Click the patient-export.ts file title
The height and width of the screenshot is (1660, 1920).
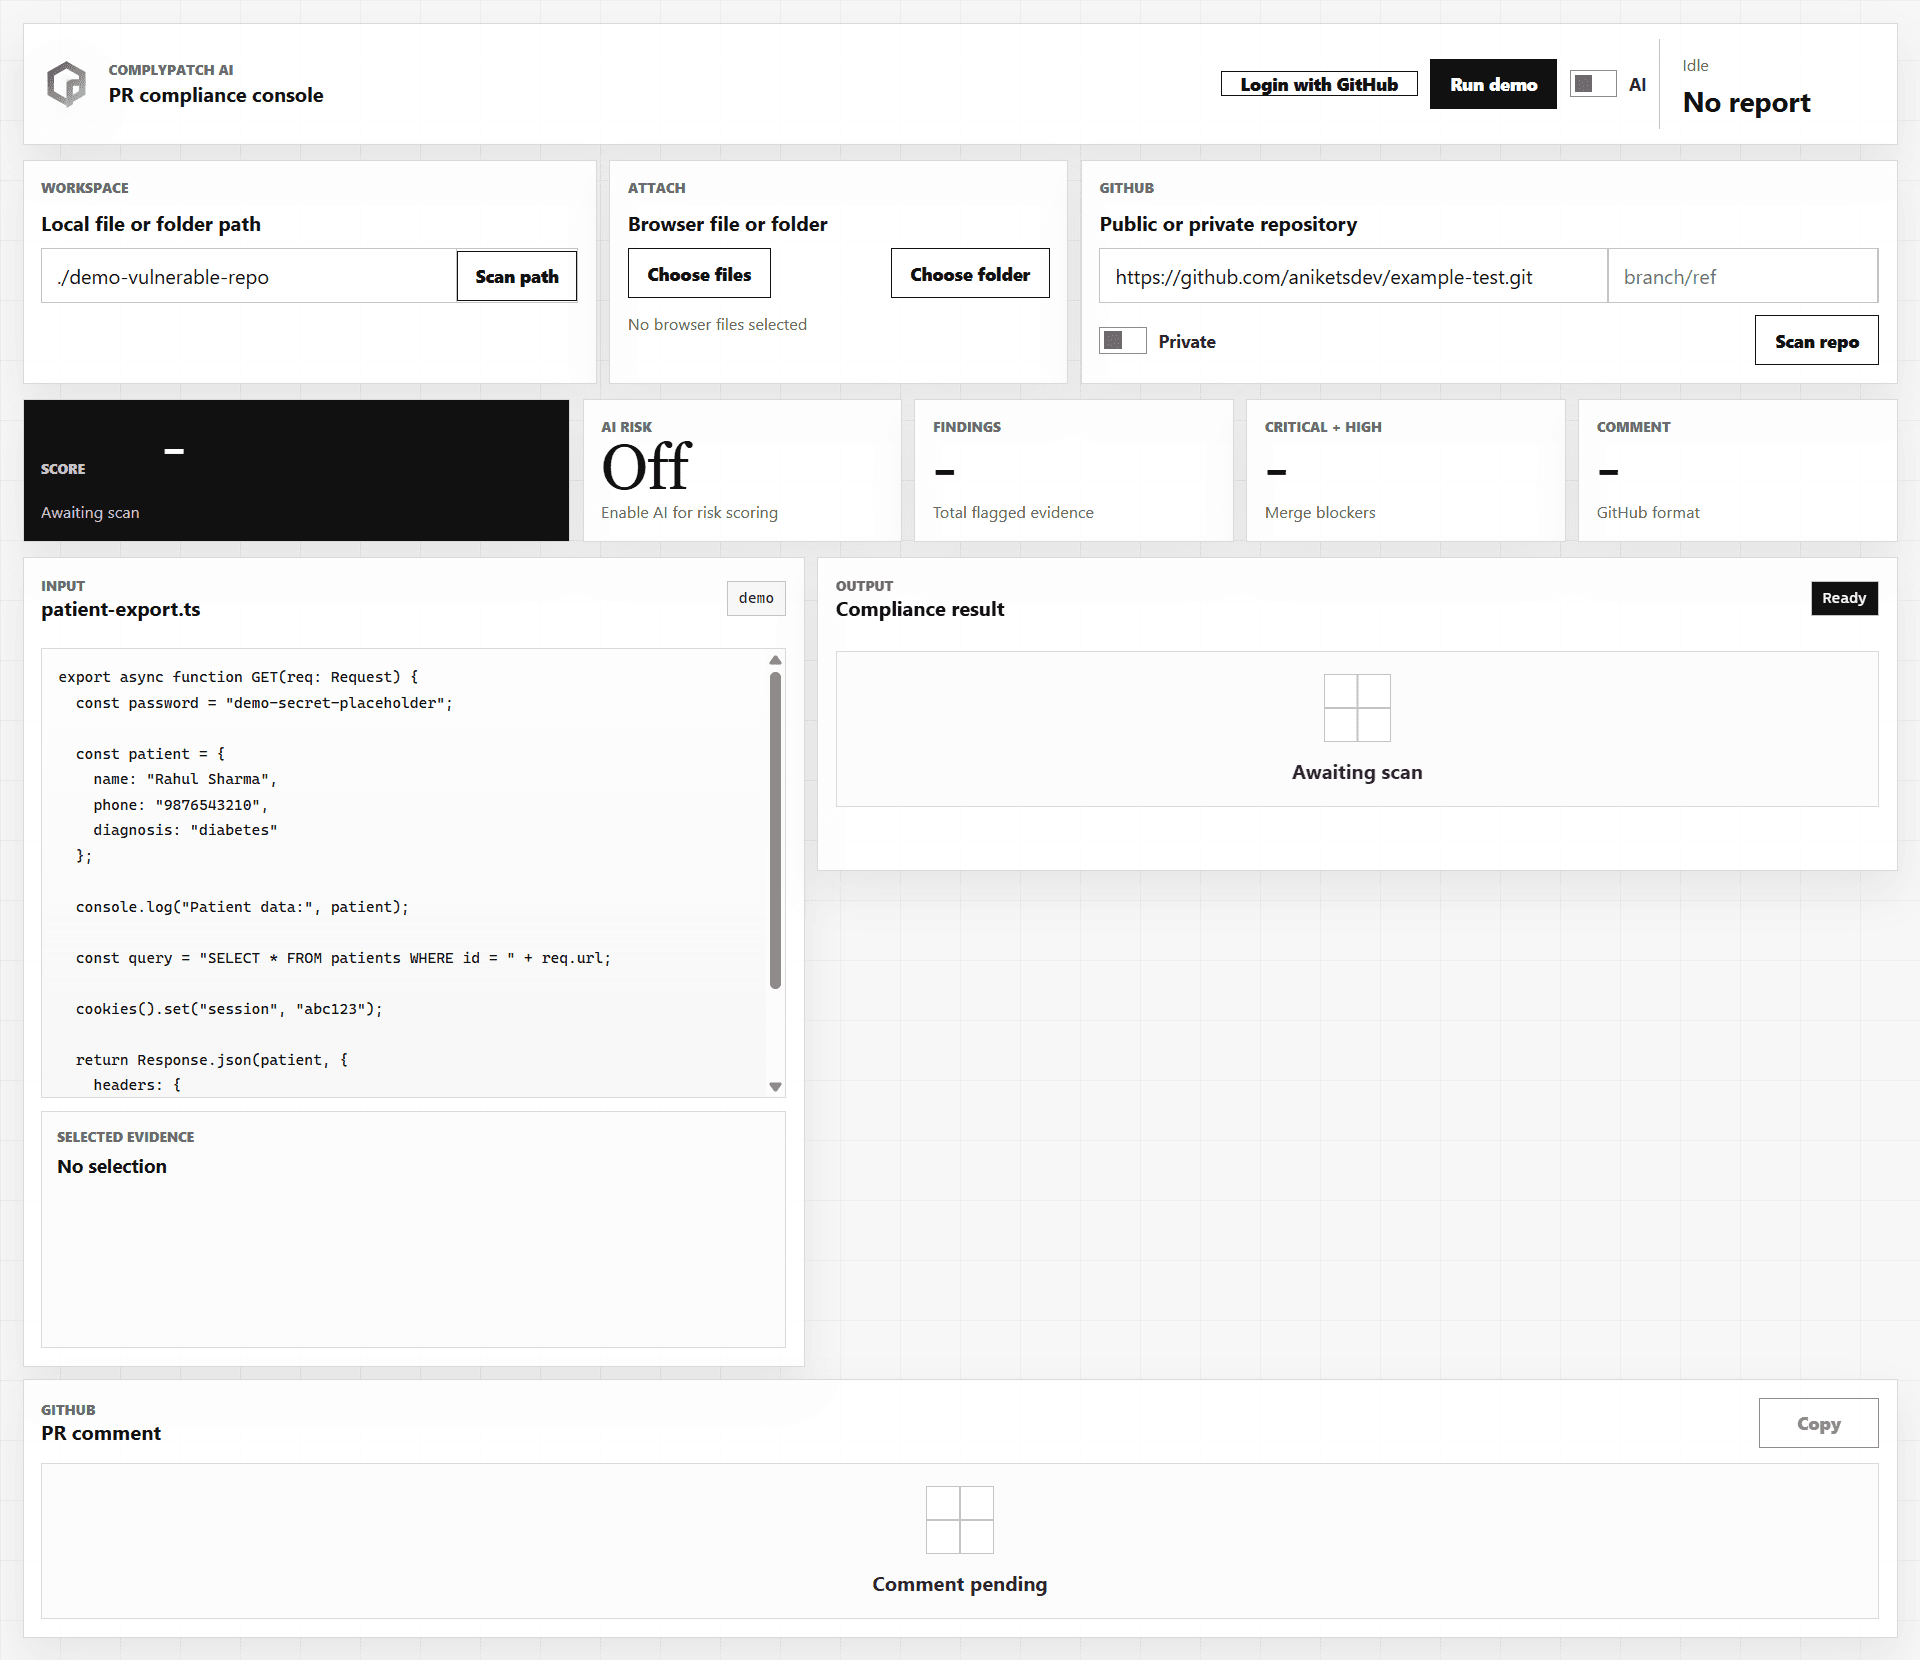click(x=121, y=609)
